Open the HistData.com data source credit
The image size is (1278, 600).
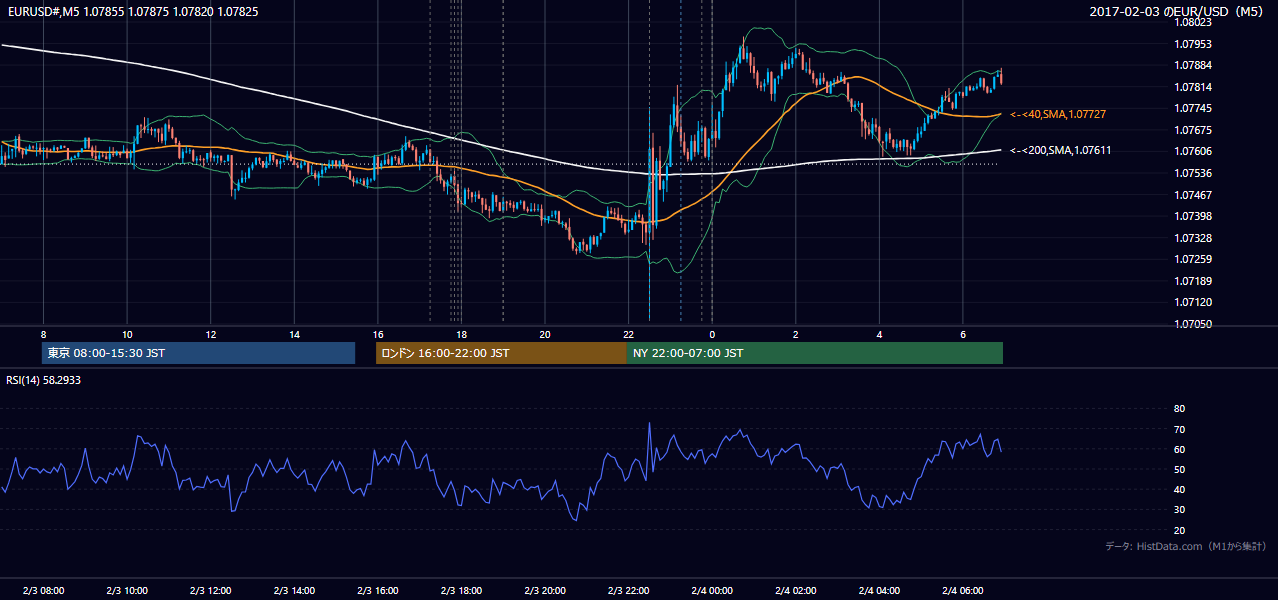pos(1186,546)
